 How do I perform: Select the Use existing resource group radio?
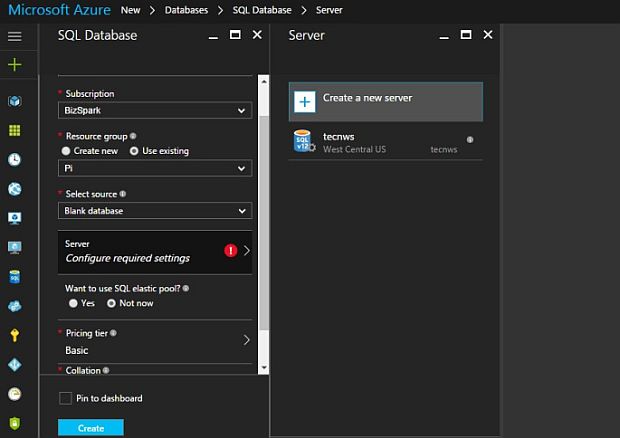[x=134, y=151]
